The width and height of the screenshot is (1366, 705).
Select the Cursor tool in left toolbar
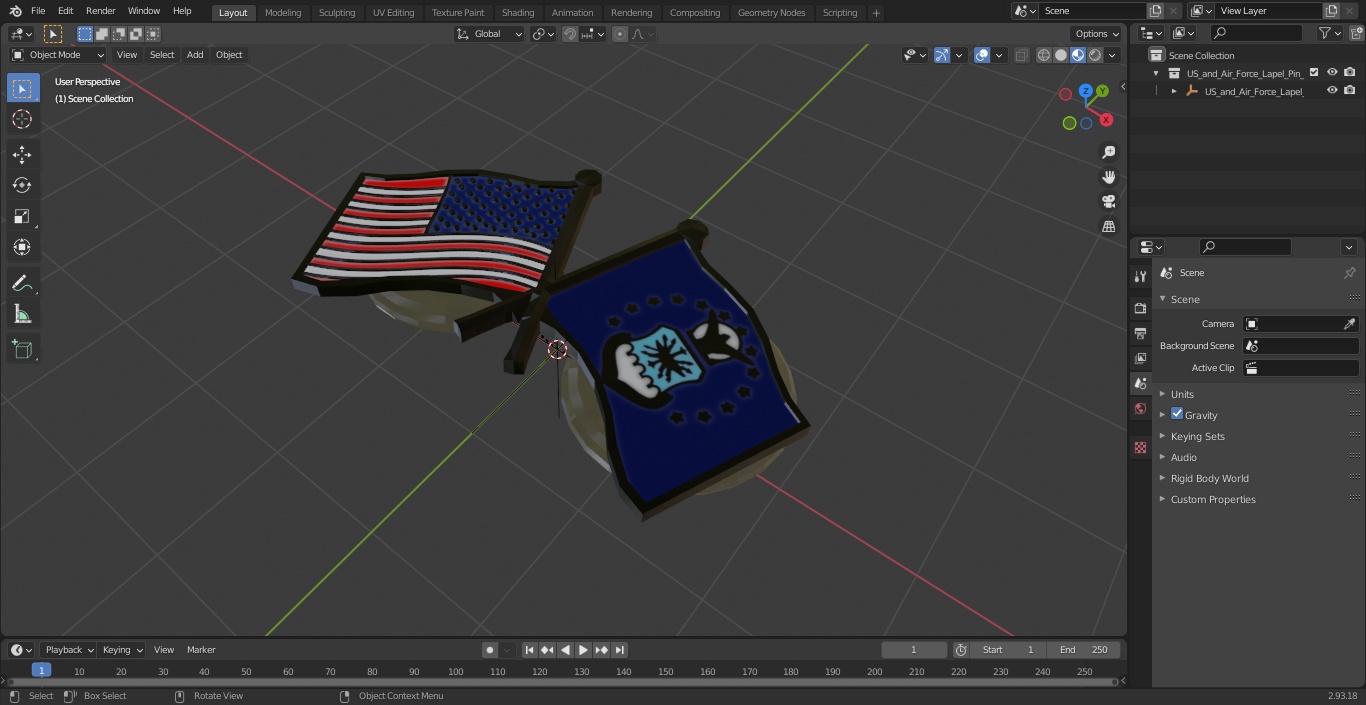coord(22,119)
